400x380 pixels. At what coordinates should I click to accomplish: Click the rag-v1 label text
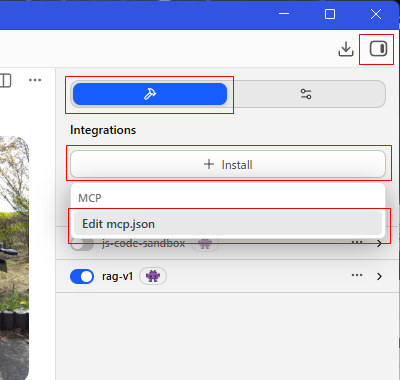pos(118,276)
